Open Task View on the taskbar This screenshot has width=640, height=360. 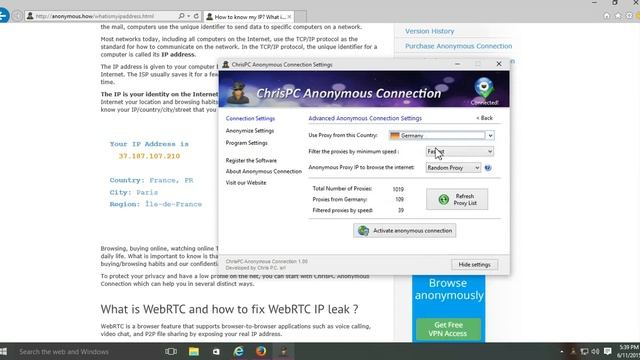click(x=171, y=351)
